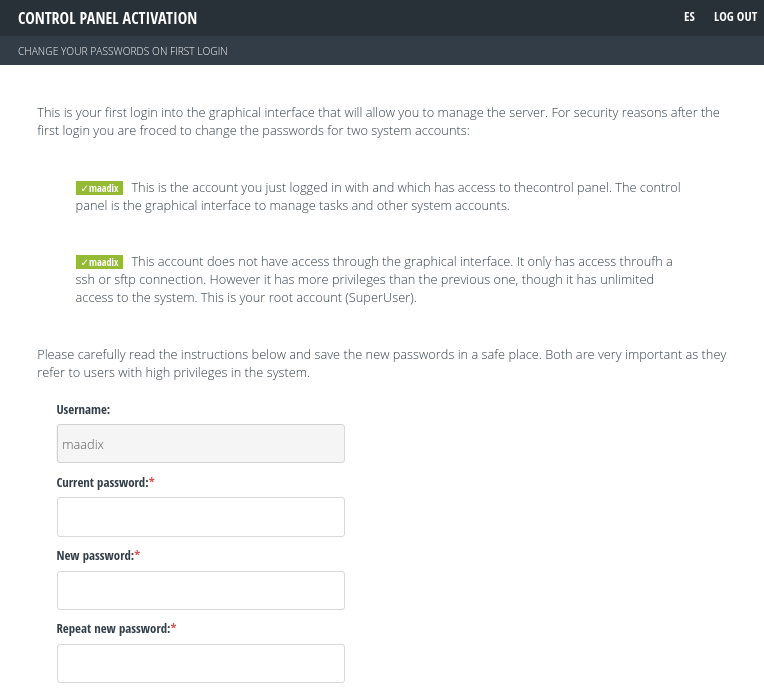Click the Current password label
This screenshot has height=692, width=764.
coord(102,483)
